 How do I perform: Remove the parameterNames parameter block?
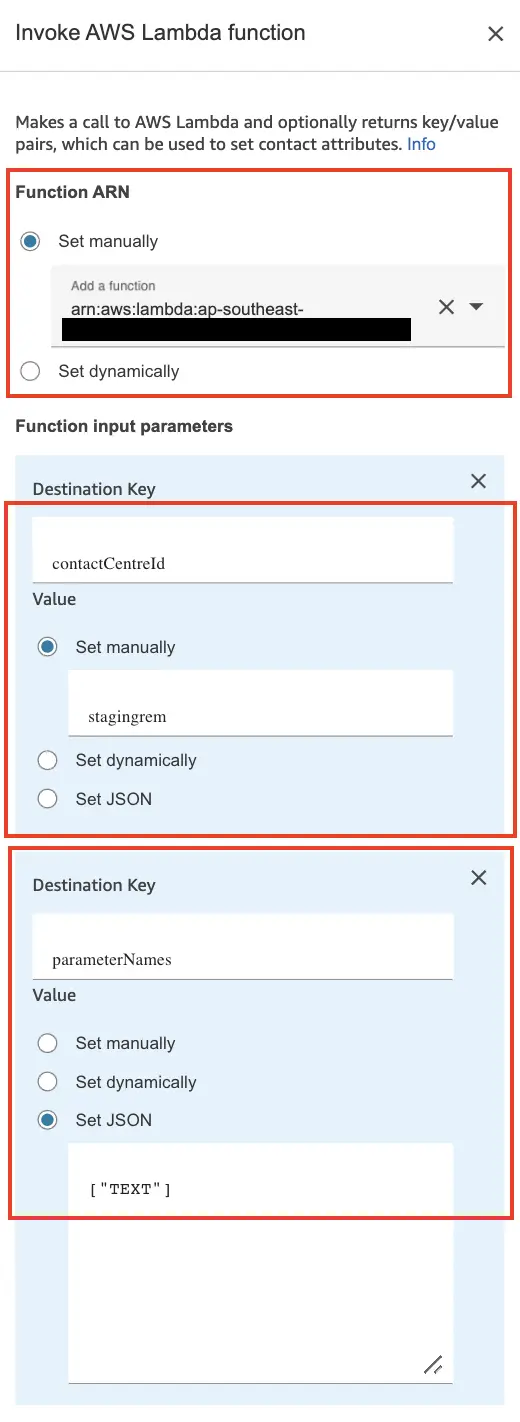pyautogui.click(x=478, y=877)
